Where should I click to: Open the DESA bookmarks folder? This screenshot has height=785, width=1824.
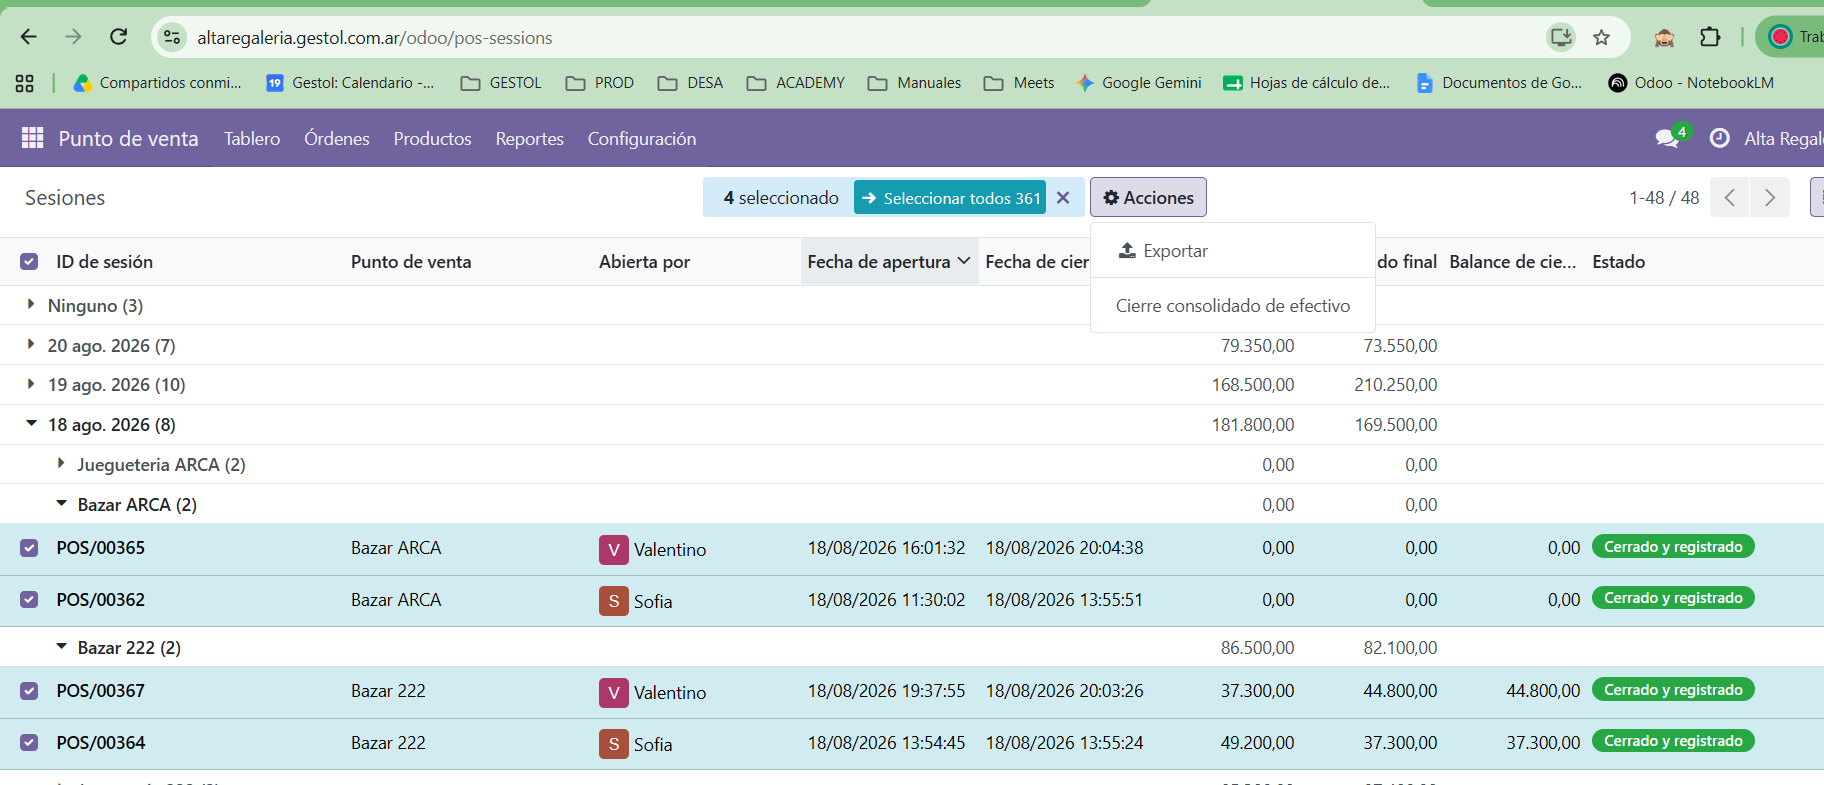[690, 83]
